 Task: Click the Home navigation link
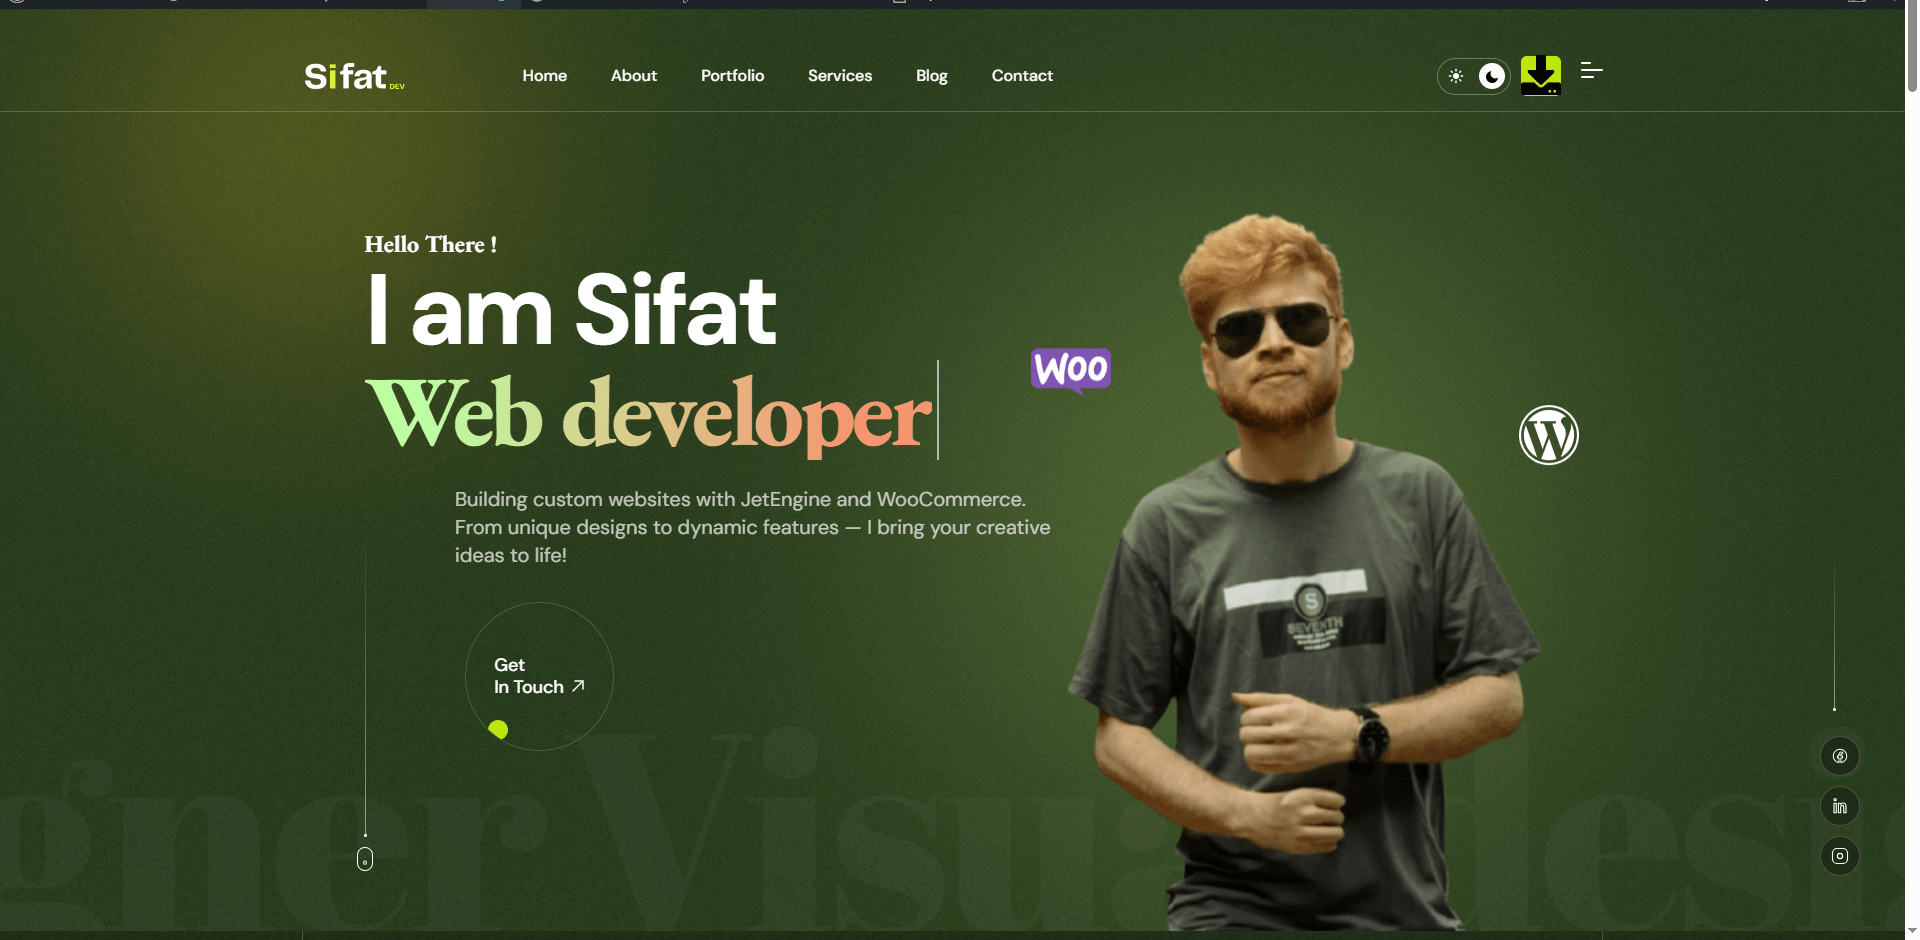click(x=544, y=75)
